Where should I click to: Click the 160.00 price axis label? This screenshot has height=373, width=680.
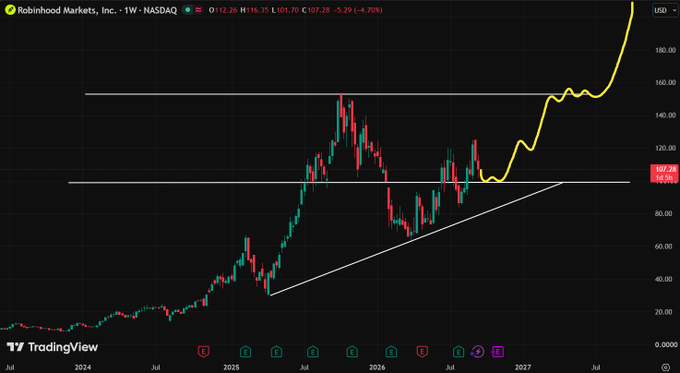pyautogui.click(x=666, y=82)
